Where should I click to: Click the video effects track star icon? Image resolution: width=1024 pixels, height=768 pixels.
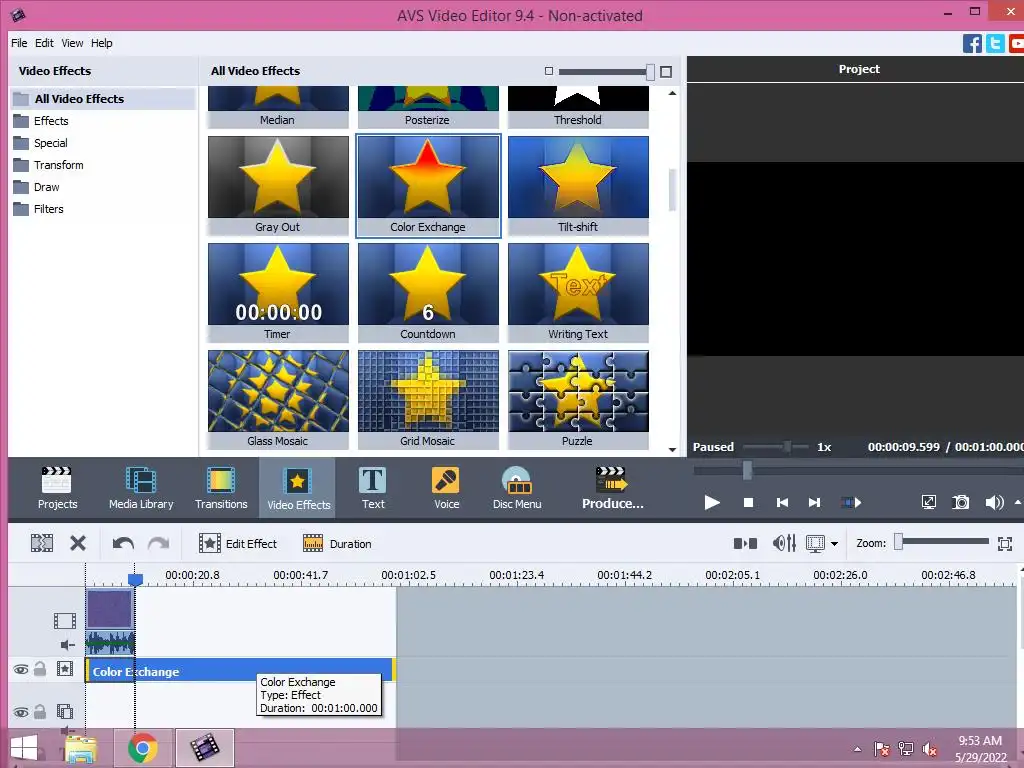coord(65,669)
